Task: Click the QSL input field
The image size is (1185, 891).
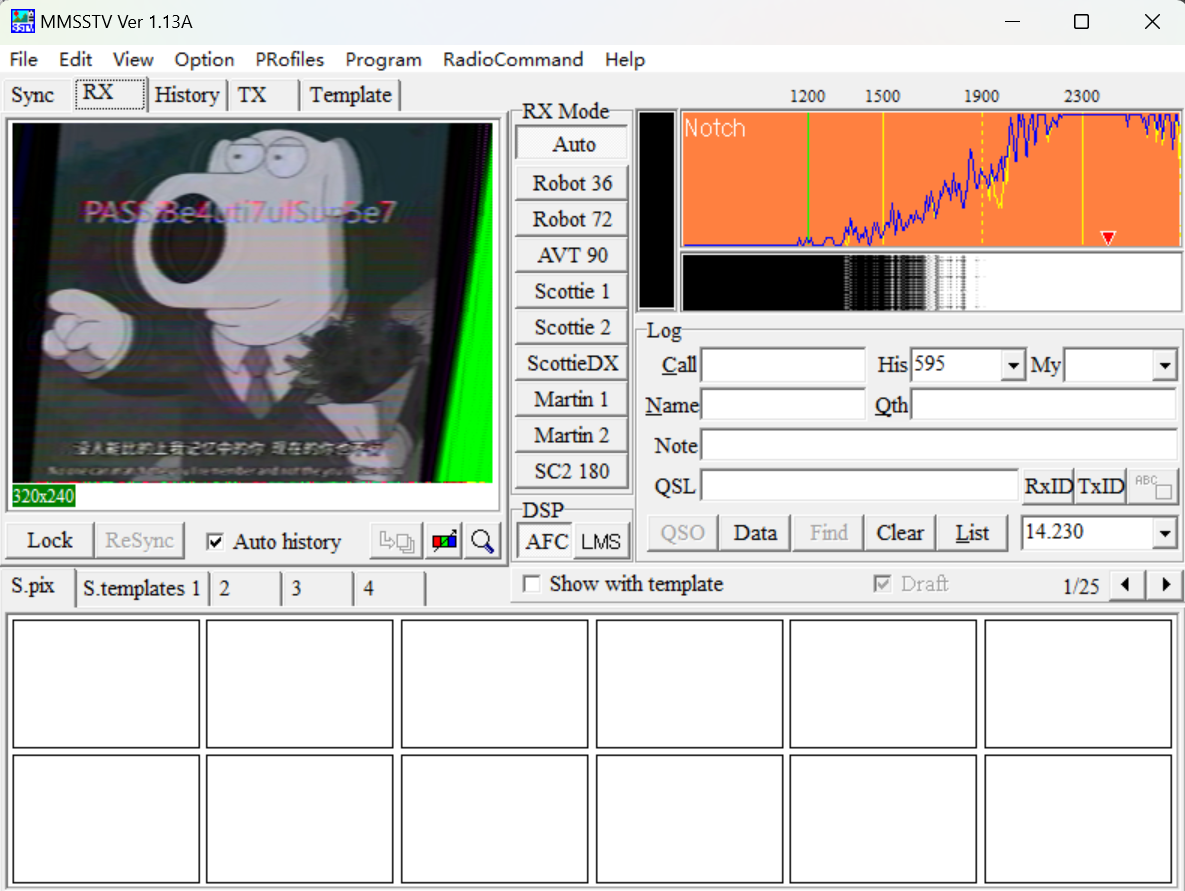Action: [860, 486]
